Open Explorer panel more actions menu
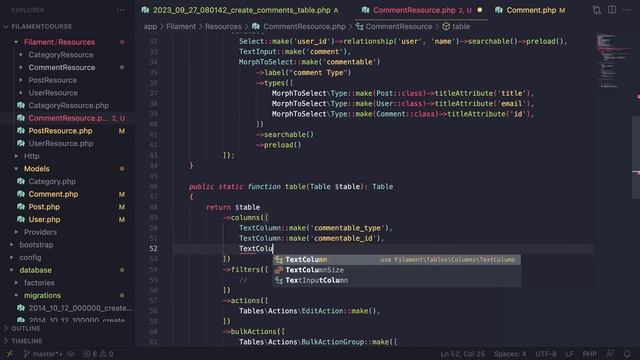This screenshot has width=640, height=360. click(x=121, y=10)
